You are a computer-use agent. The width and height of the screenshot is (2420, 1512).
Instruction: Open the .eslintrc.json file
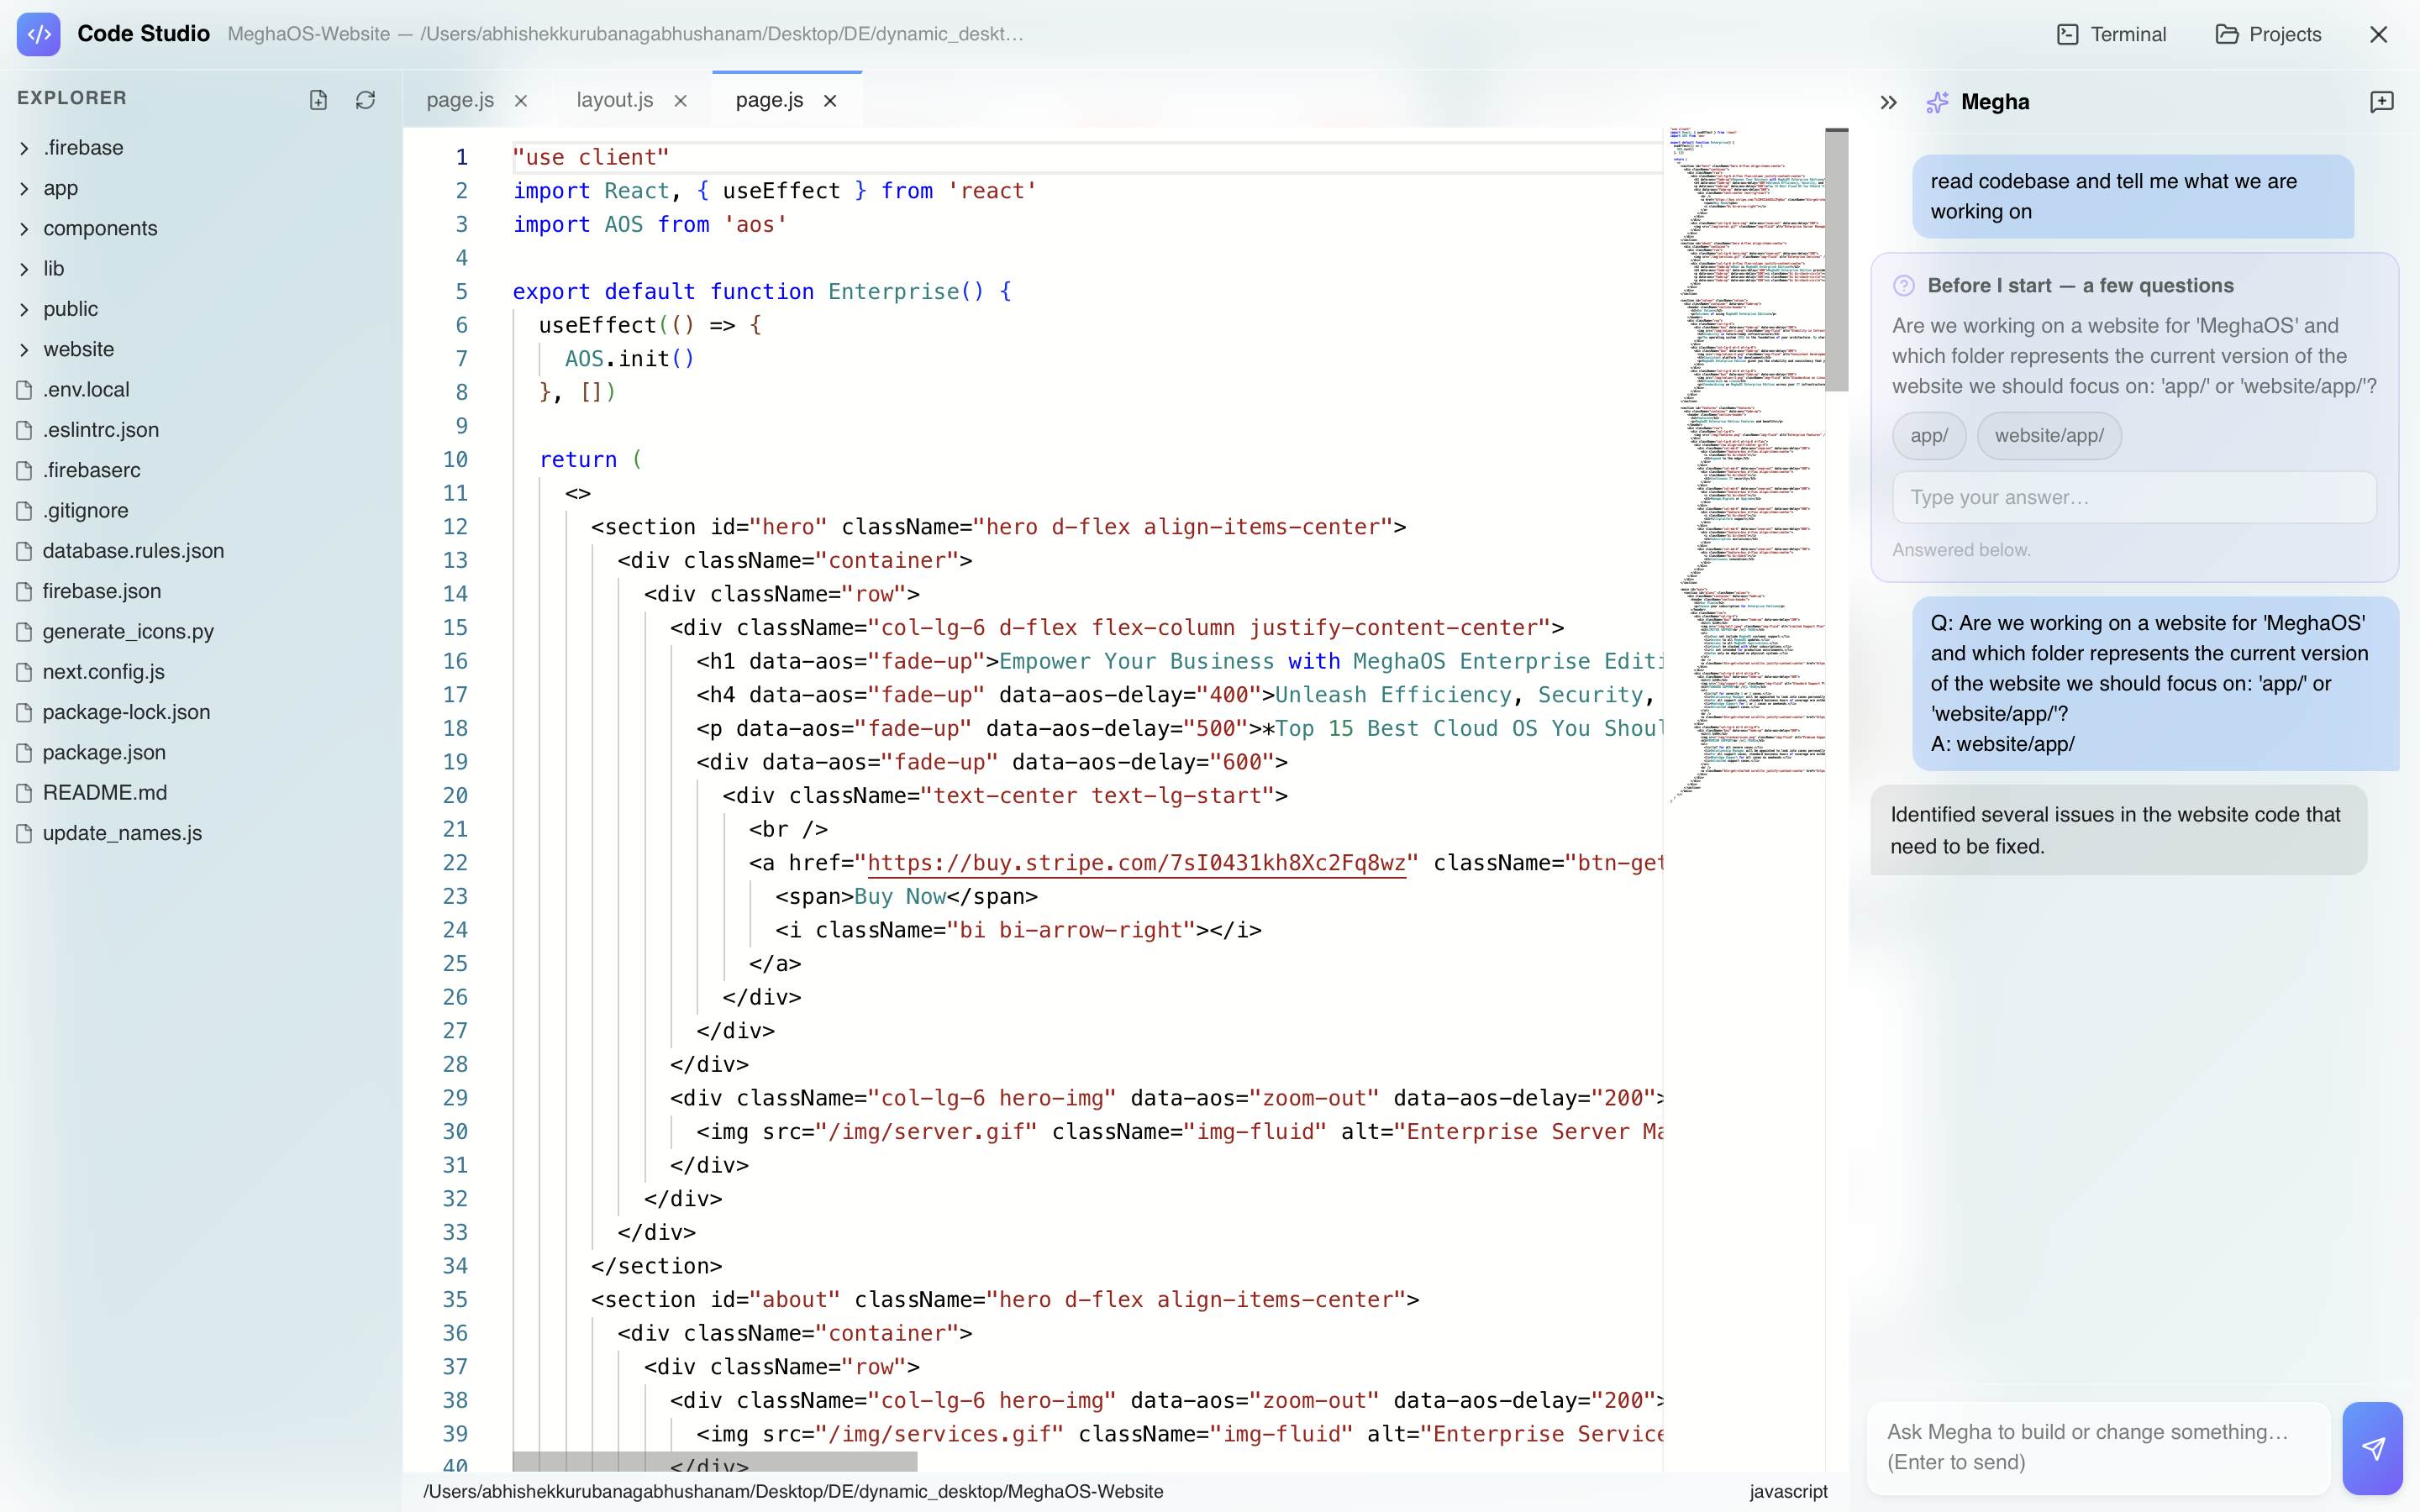pos(200,430)
